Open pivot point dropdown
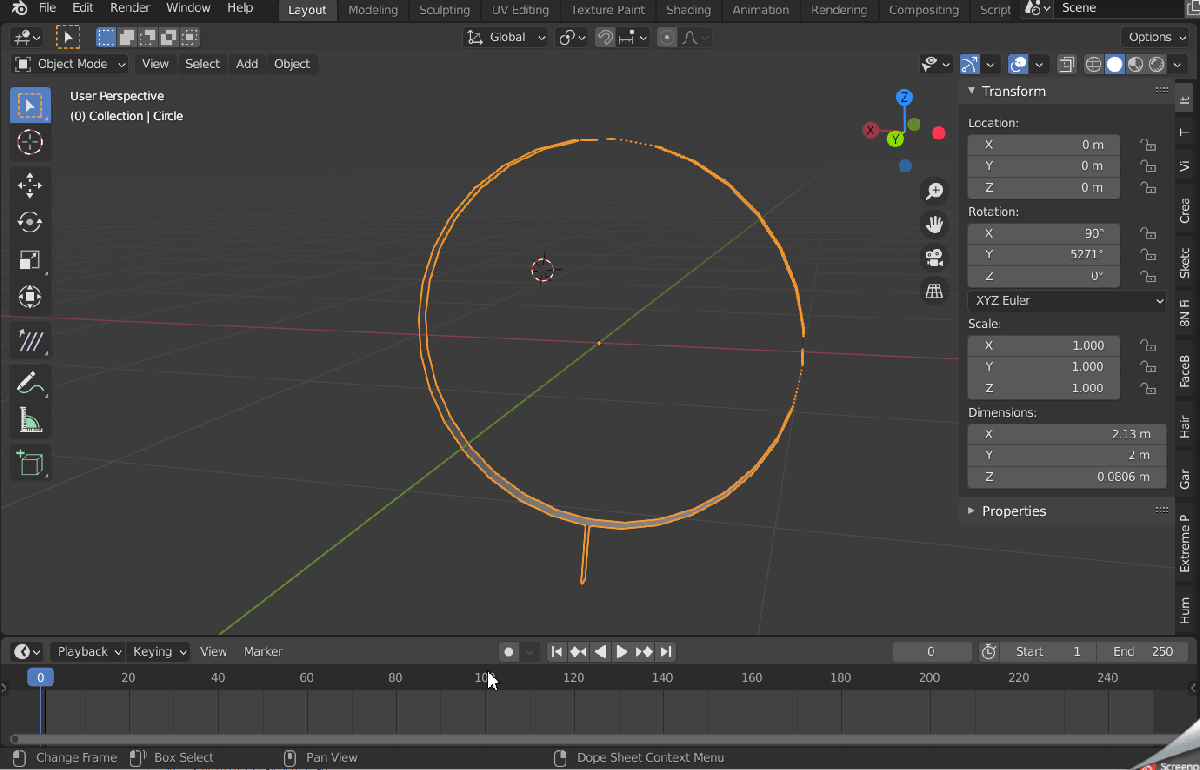1200x770 pixels. coord(573,37)
